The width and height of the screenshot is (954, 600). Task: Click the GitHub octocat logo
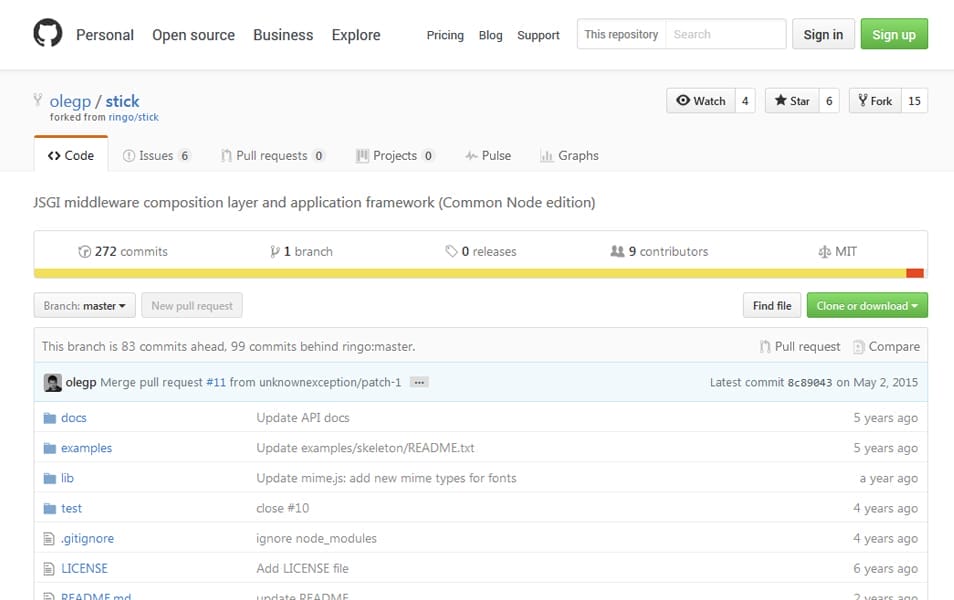47,34
